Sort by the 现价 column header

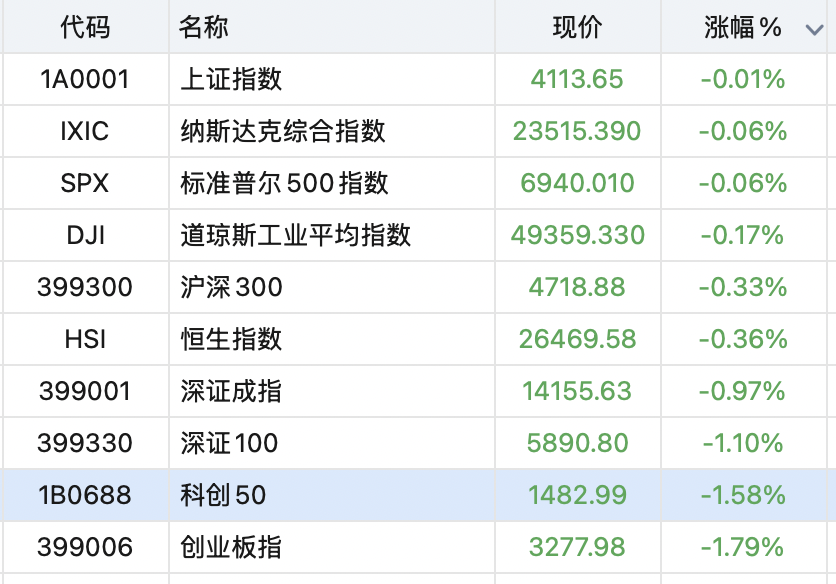[577, 27]
